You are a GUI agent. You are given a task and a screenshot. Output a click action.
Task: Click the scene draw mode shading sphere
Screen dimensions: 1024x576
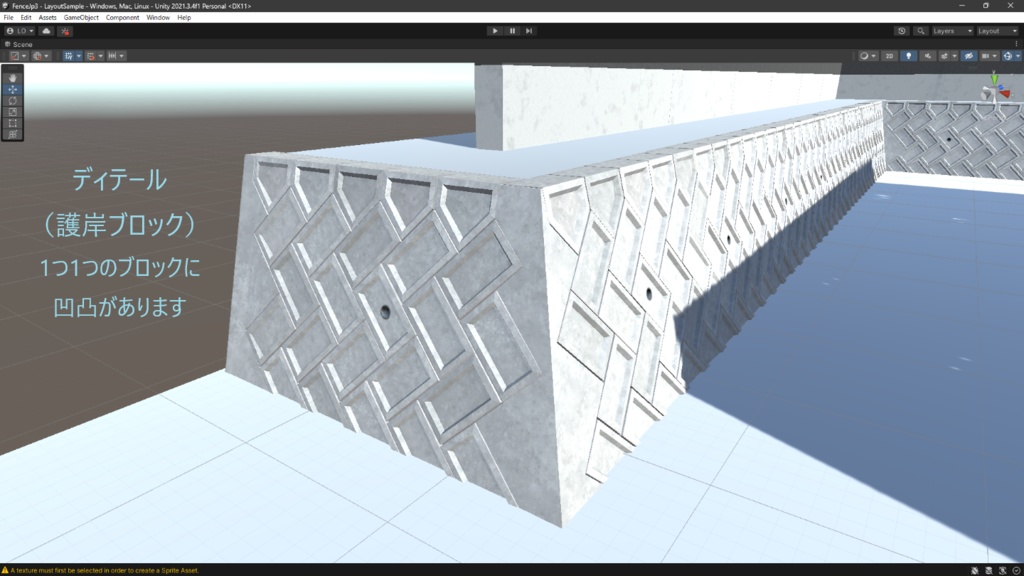pyautogui.click(x=864, y=56)
